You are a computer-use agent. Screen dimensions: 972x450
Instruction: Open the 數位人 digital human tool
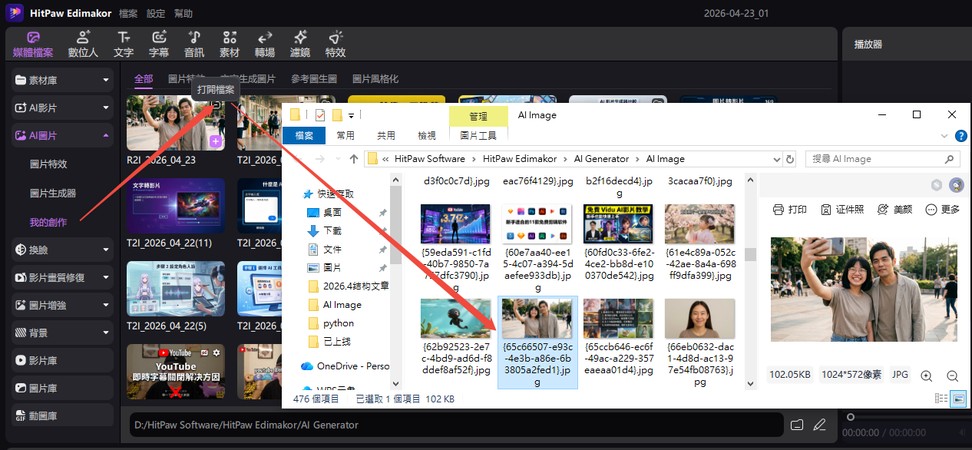tap(82, 45)
